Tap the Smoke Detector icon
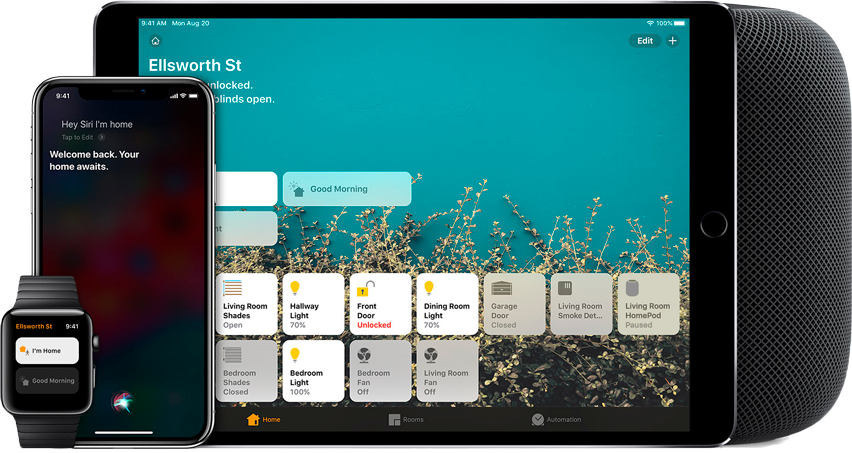 (565, 288)
